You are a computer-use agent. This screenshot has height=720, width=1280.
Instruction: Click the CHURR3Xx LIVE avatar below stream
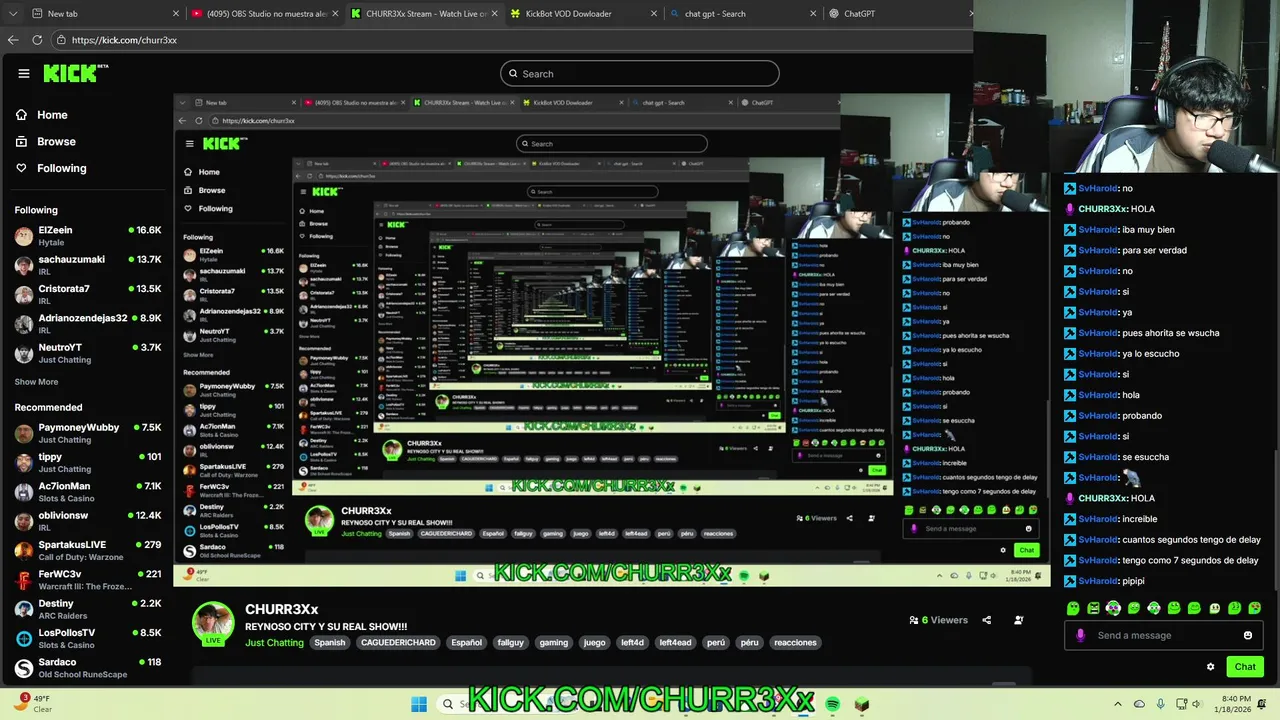[213, 623]
